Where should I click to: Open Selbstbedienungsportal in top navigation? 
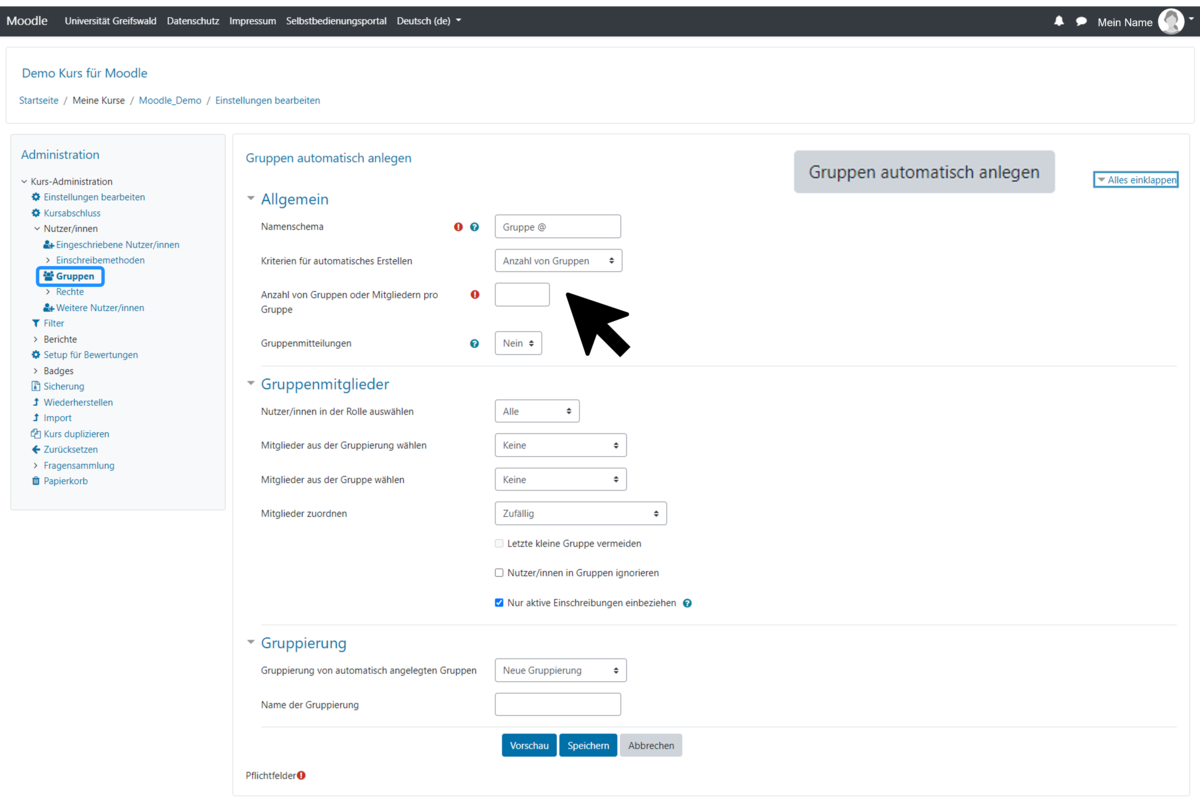[x=336, y=21]
